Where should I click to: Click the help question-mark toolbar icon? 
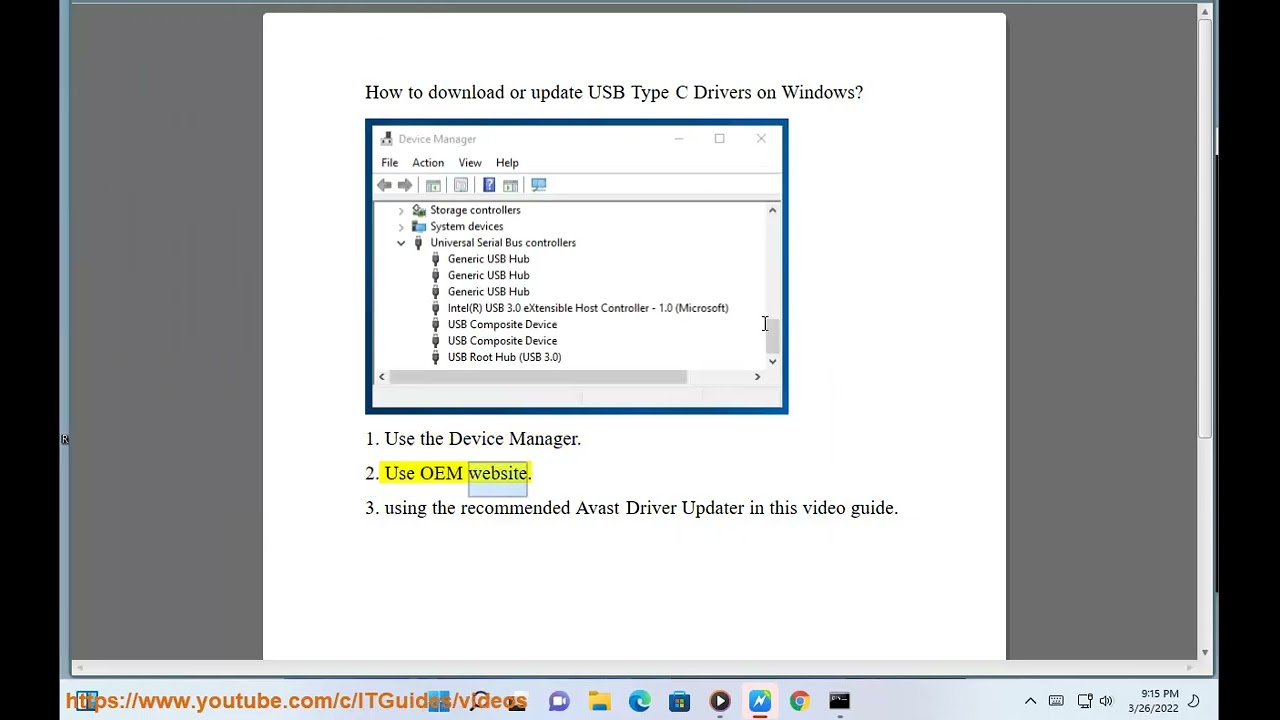(x=489, y=185)
